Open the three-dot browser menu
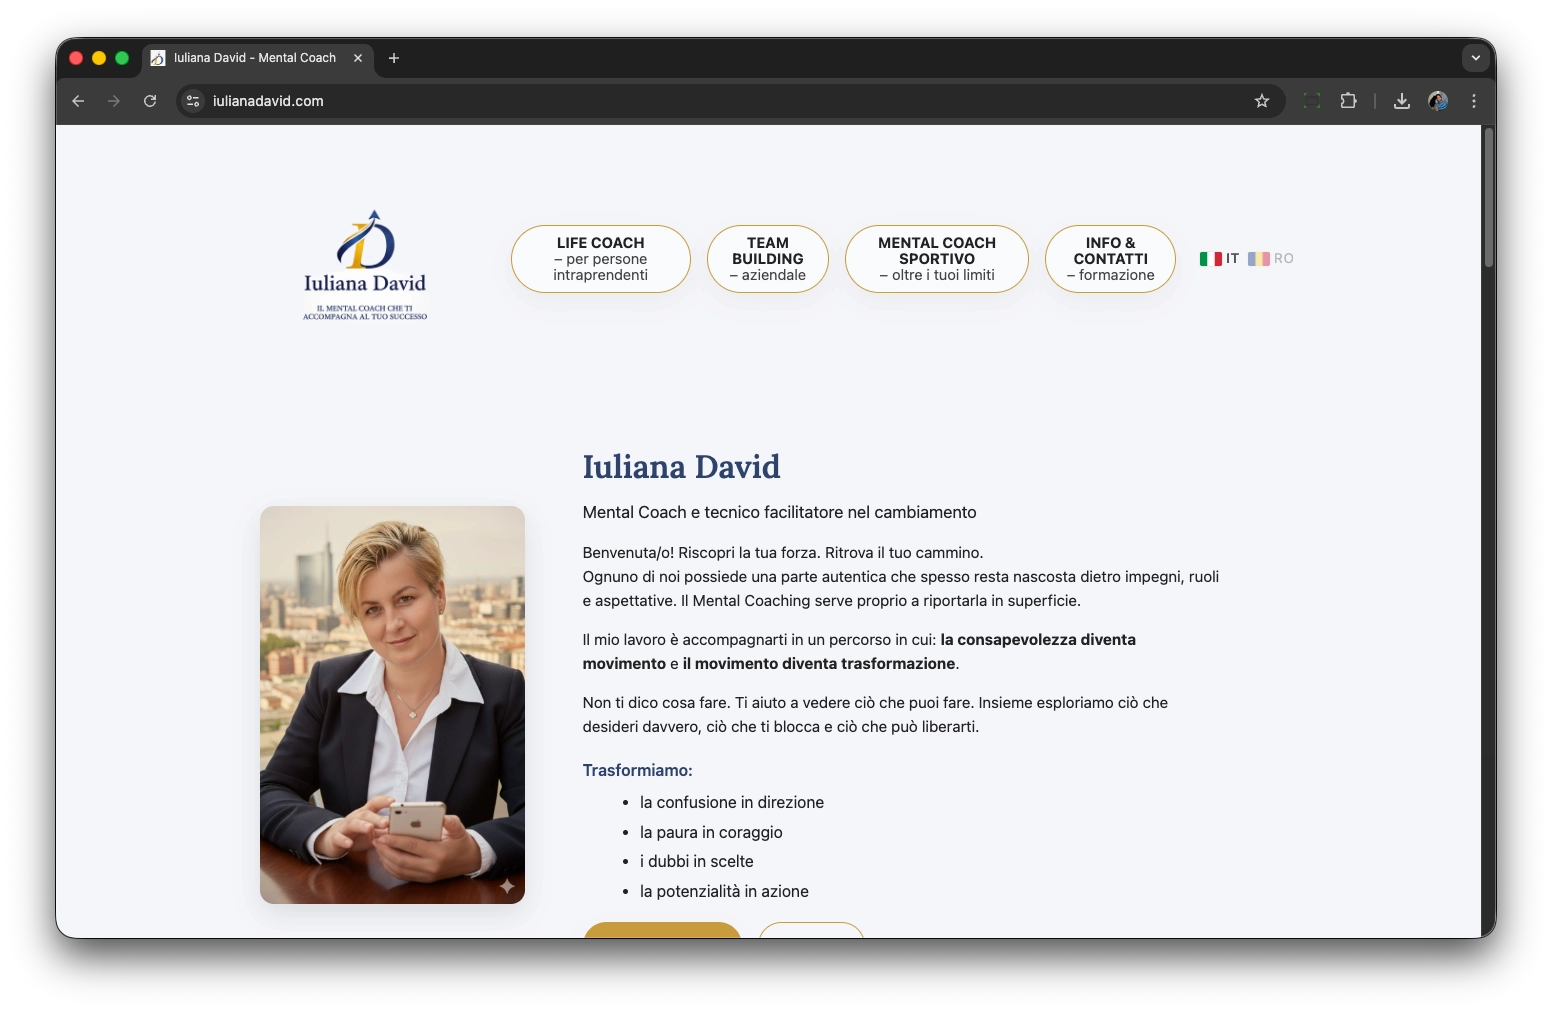Image resolution: width=1552 pixels, height=1012 pixels. pyautogui.click(x=1474, y=101)
